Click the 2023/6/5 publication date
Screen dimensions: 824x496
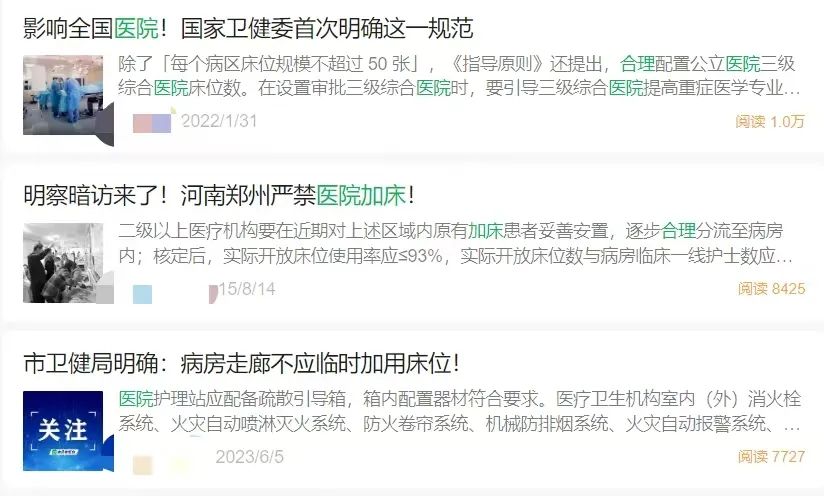coord(250,456)
